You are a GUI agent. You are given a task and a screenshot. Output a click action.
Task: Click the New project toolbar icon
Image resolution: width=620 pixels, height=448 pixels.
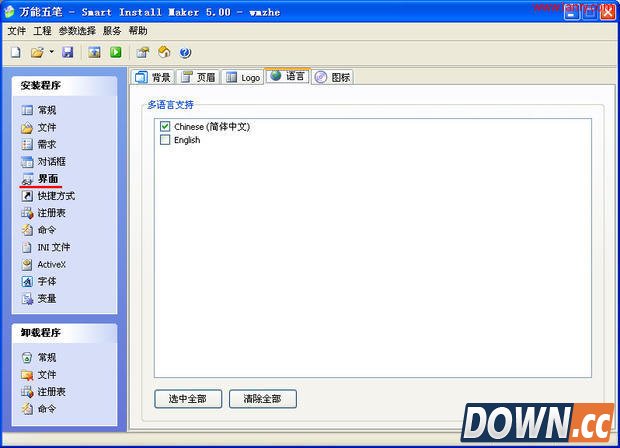tap(15, 52)
